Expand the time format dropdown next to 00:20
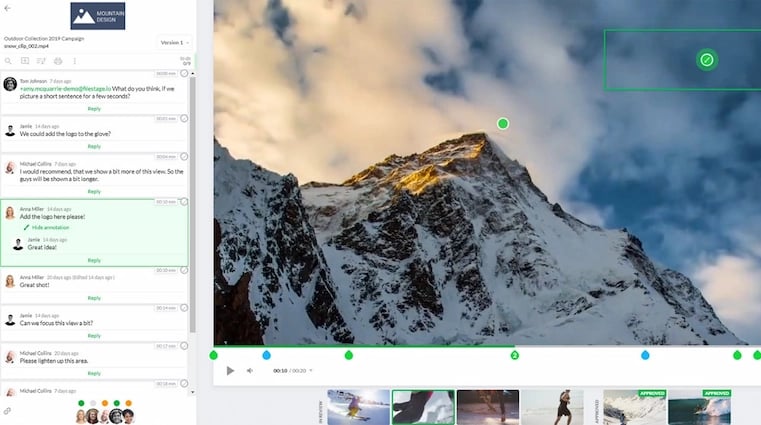Image resolution: width=761 pixels, height=425 pixels. (311, 371)
